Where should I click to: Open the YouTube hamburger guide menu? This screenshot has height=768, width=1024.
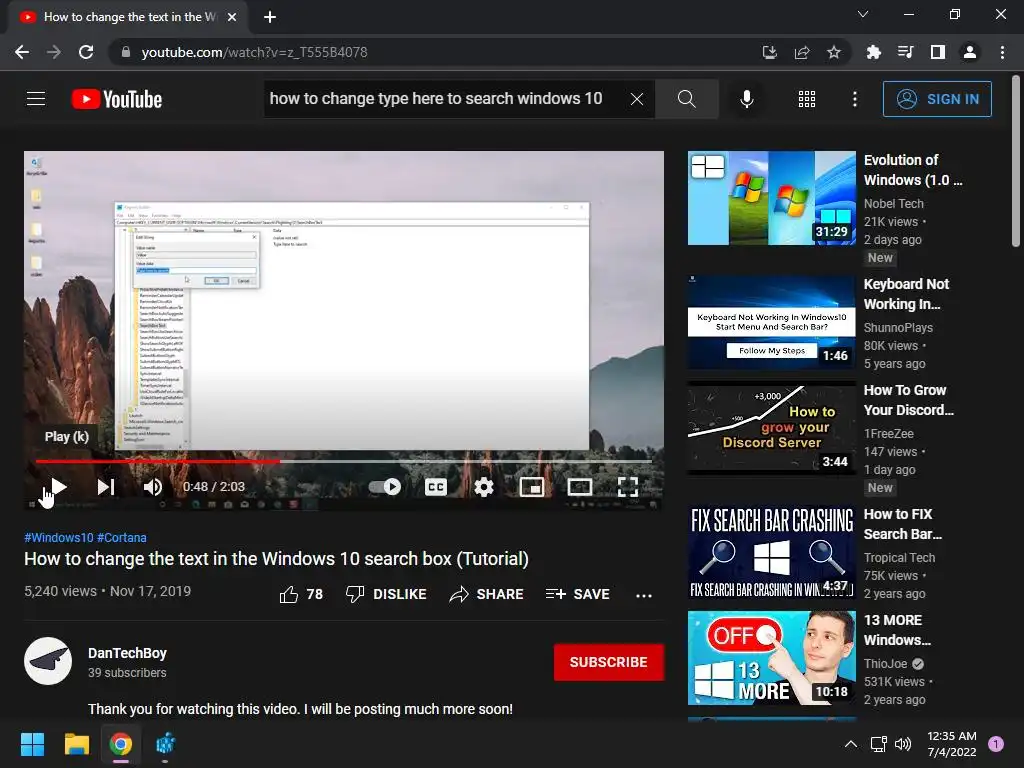pyautogui.click(x=36, y=99)
